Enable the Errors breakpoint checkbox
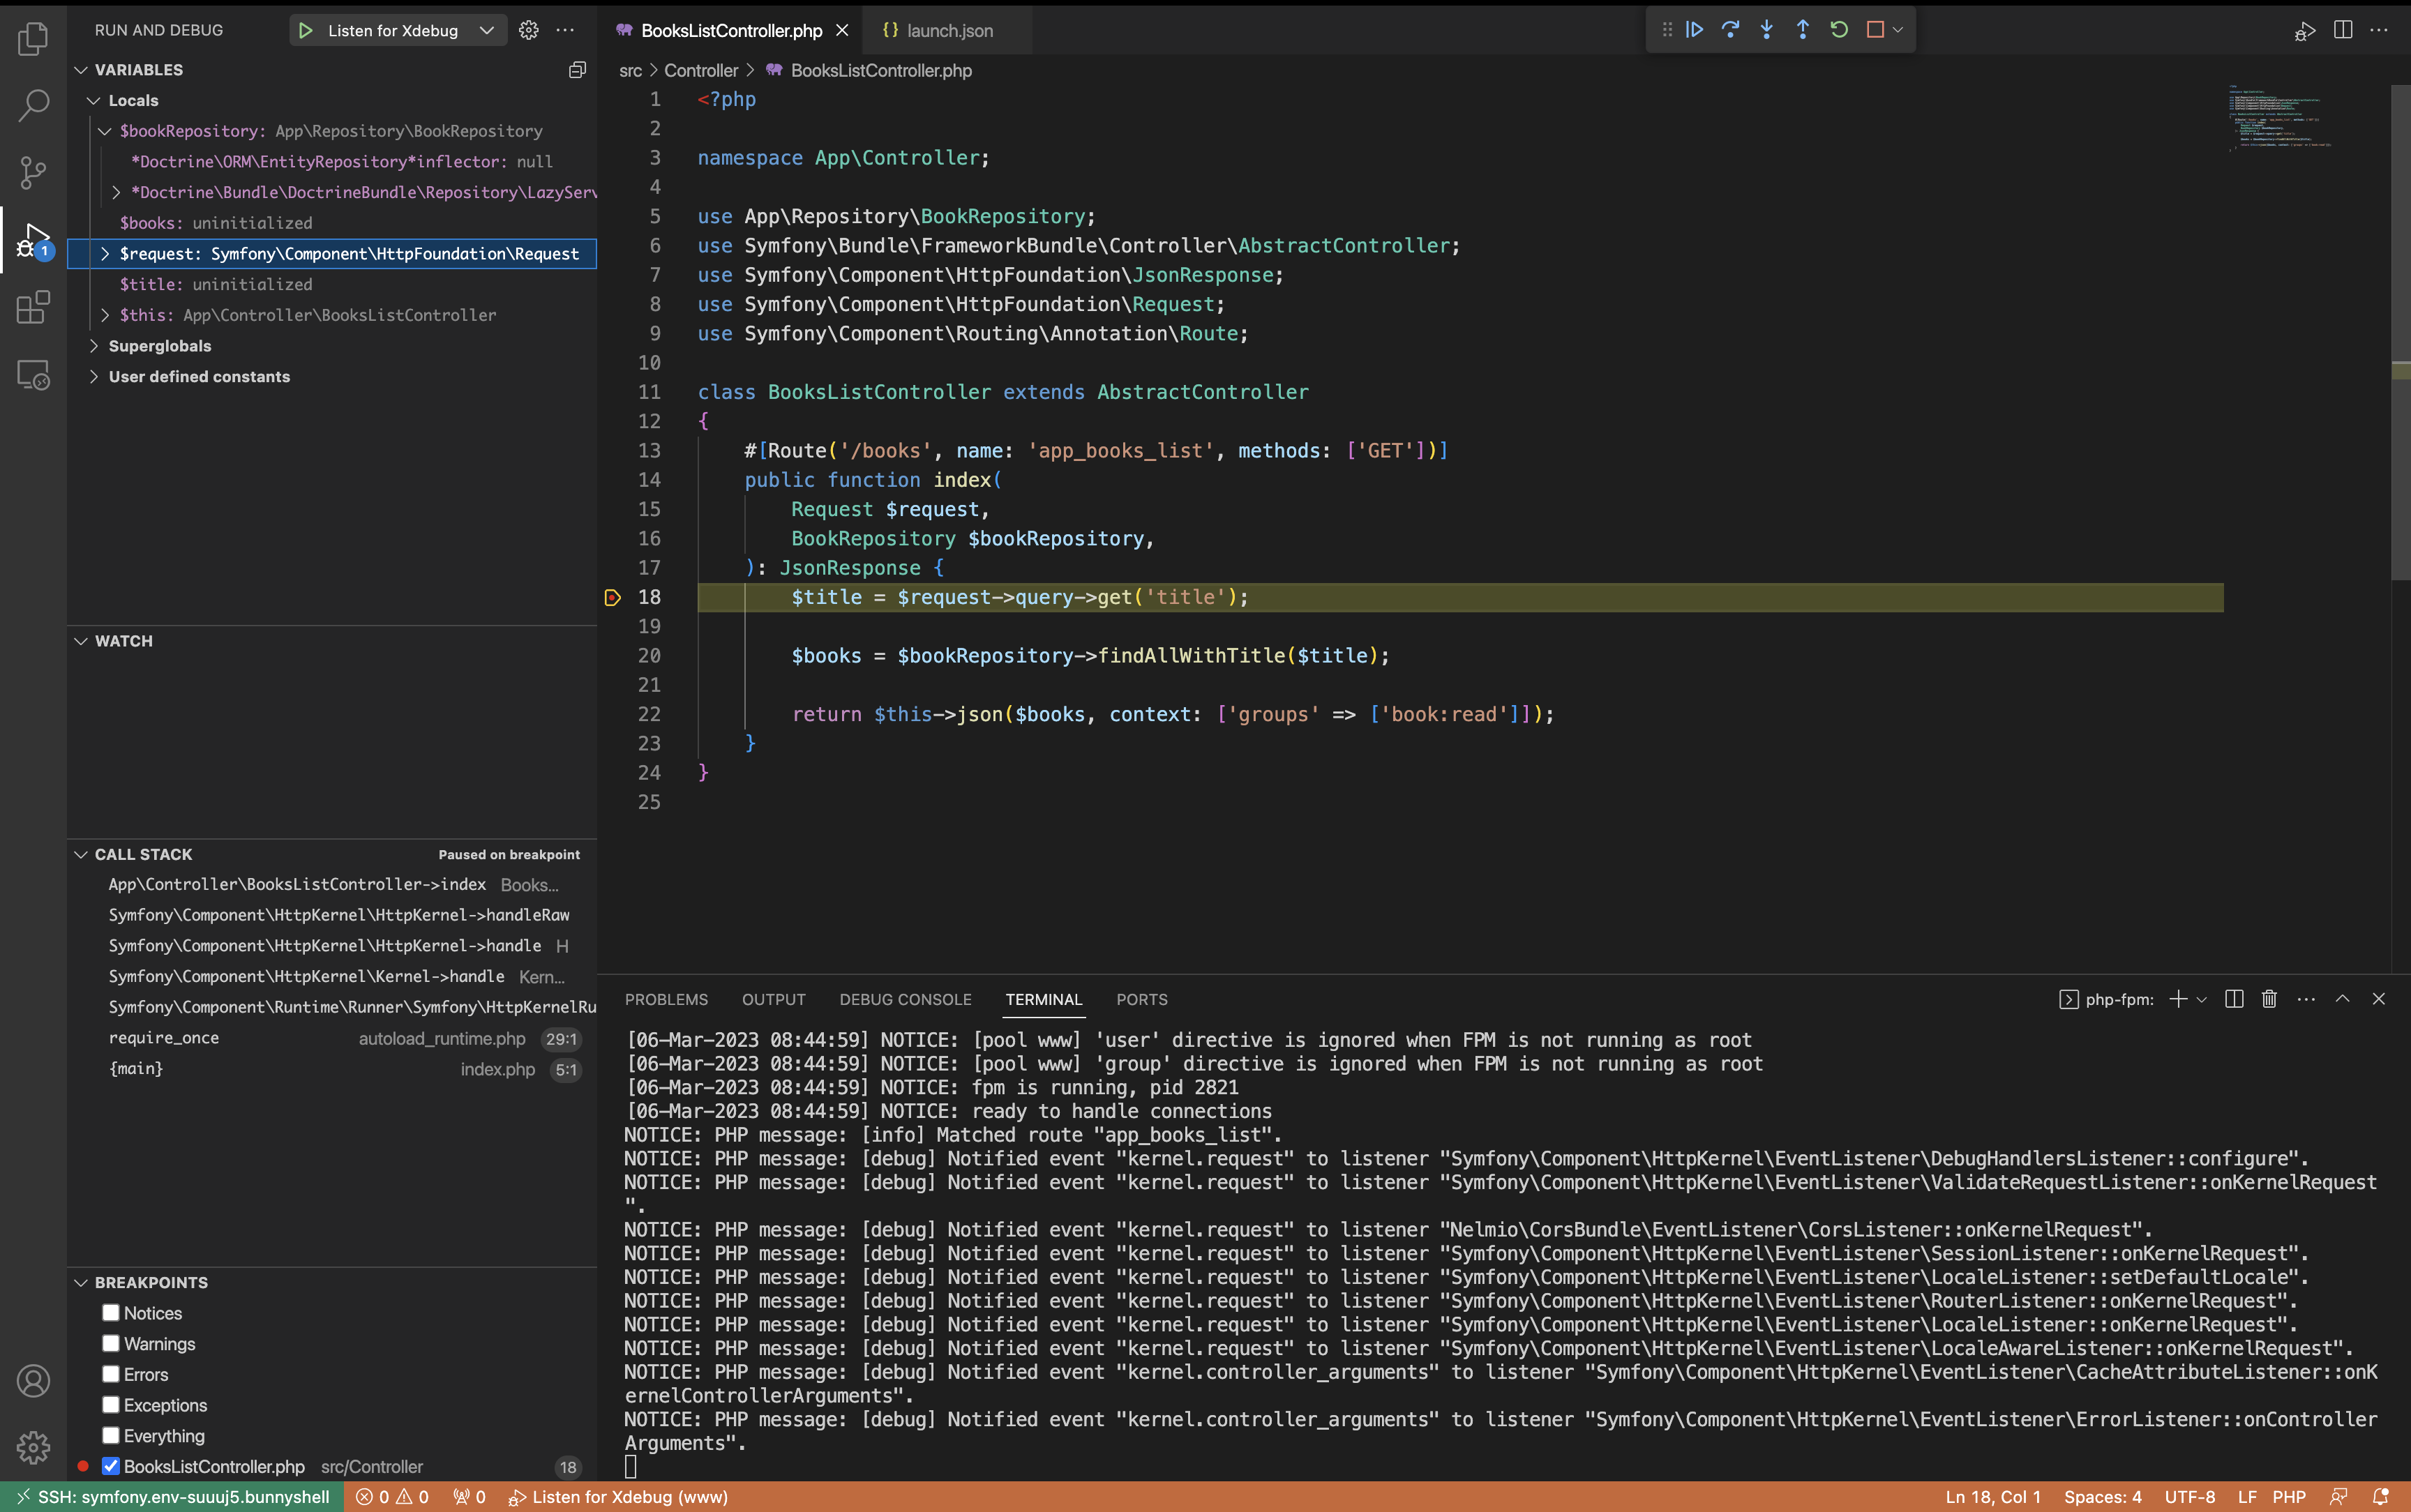Image resolution: width=2411 pixels, height=1512 pixels. (x=111, y=1374)
